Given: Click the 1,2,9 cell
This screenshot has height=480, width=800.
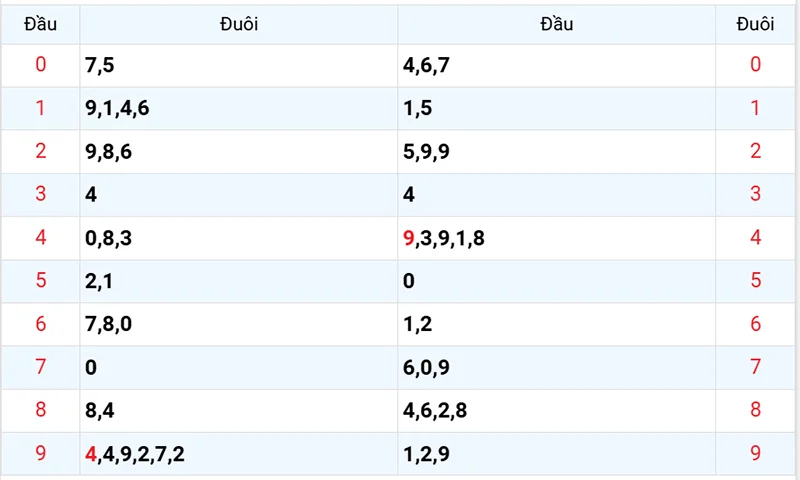Looking at the screenshot, I should pos(426,454).
